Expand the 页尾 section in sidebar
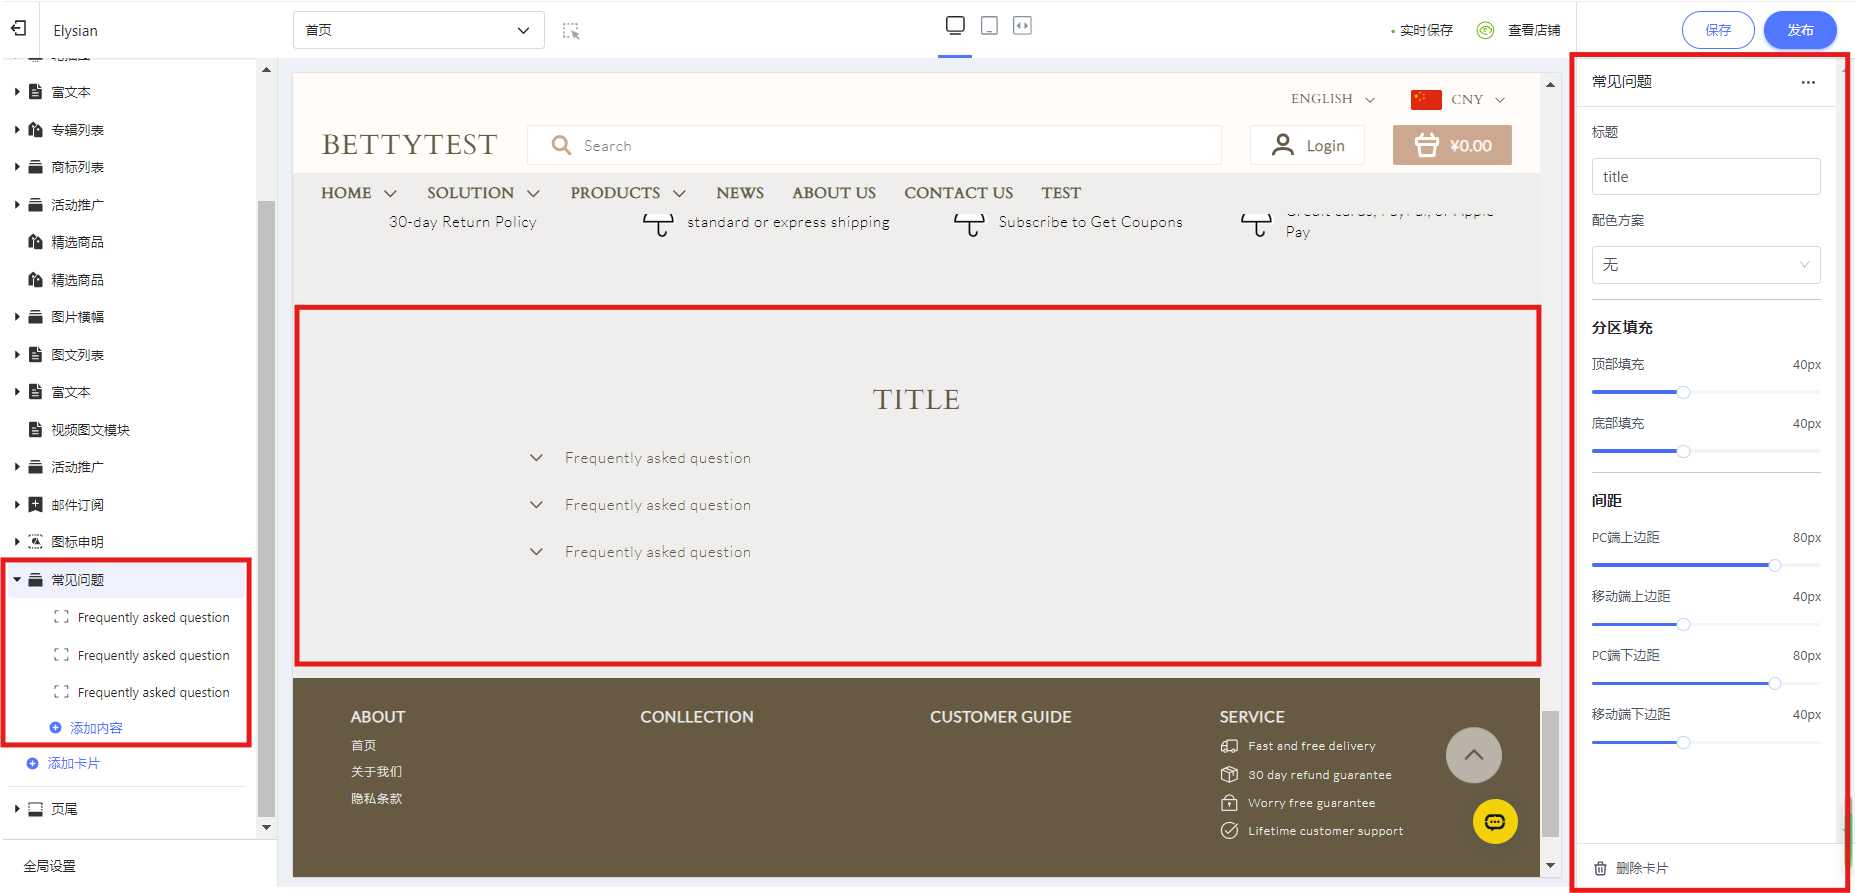The width and height of the screenshot is (1855, 893). click(x=17, y=809)
